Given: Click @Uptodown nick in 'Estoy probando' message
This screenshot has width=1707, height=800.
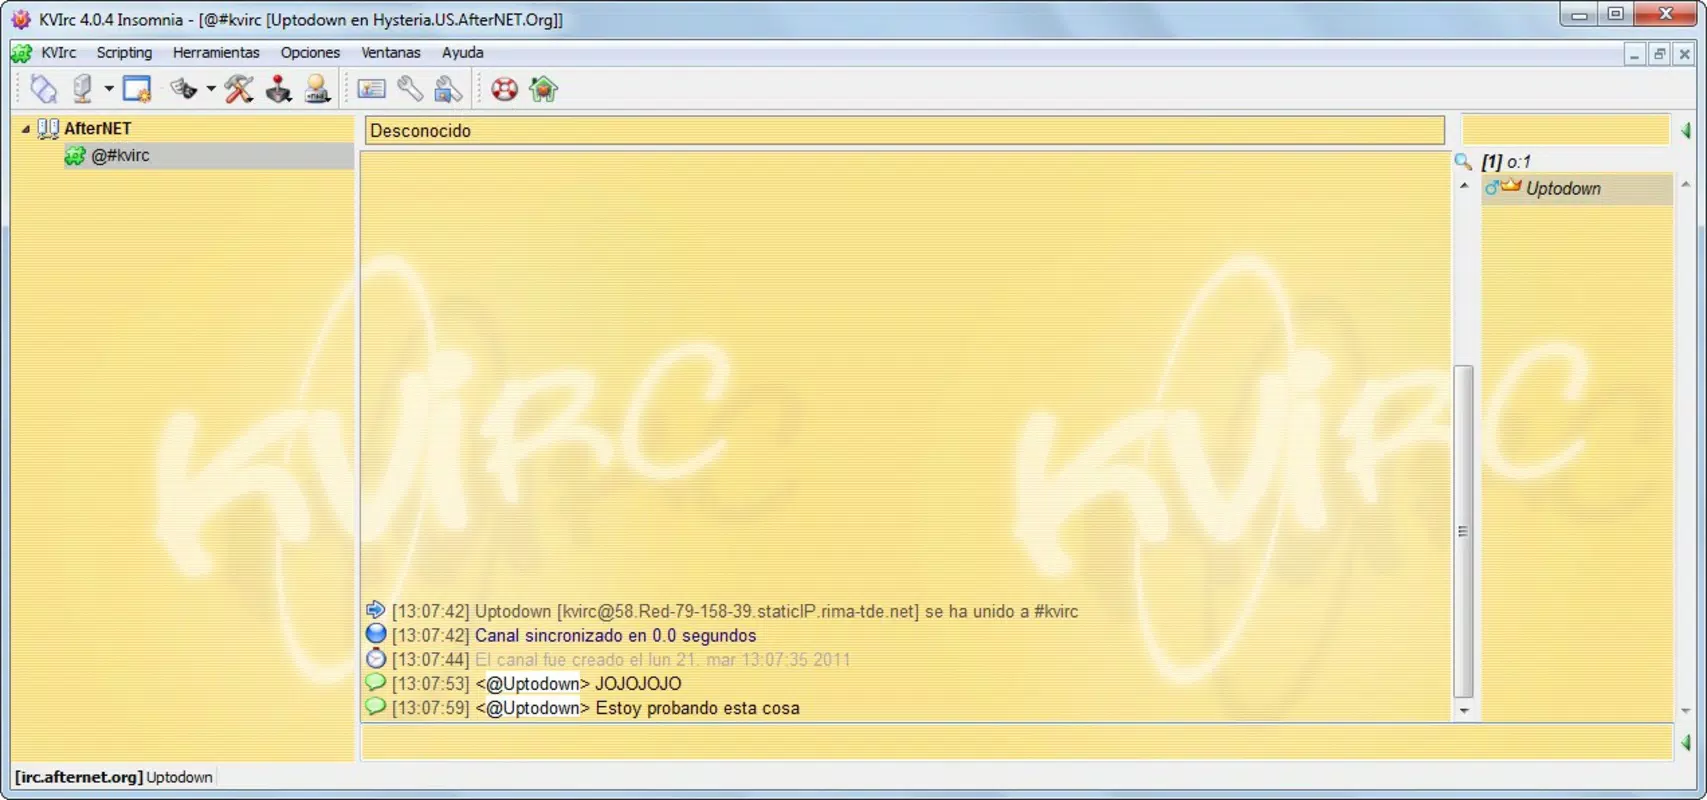Looking at the screenshot, I should click(x=532, y=708).
